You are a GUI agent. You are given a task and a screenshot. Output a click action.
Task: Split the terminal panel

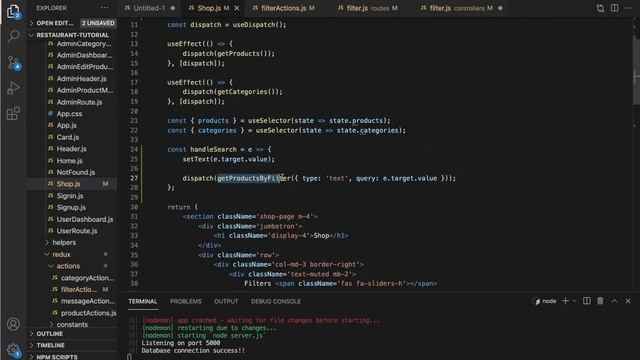pos(587,301)
